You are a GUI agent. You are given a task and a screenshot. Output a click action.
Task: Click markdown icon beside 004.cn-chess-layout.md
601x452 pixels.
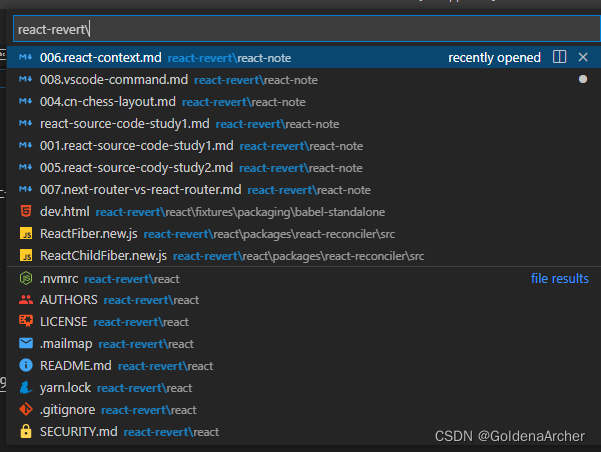pos(26,102)
